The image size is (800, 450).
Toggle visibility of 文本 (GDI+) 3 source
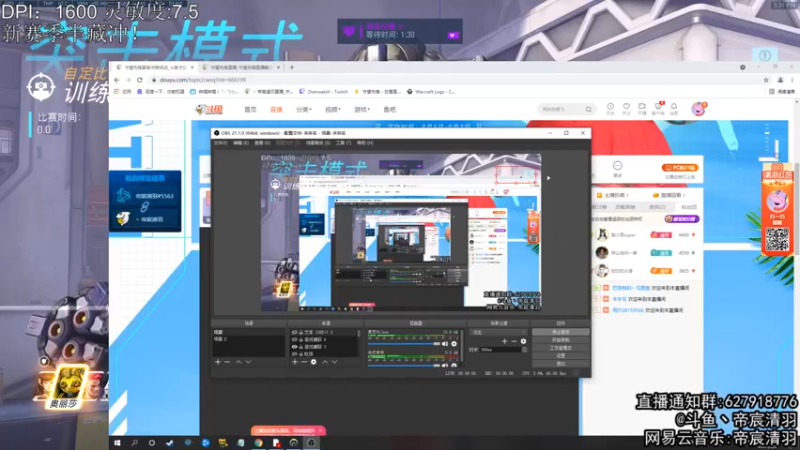point(294,332)
